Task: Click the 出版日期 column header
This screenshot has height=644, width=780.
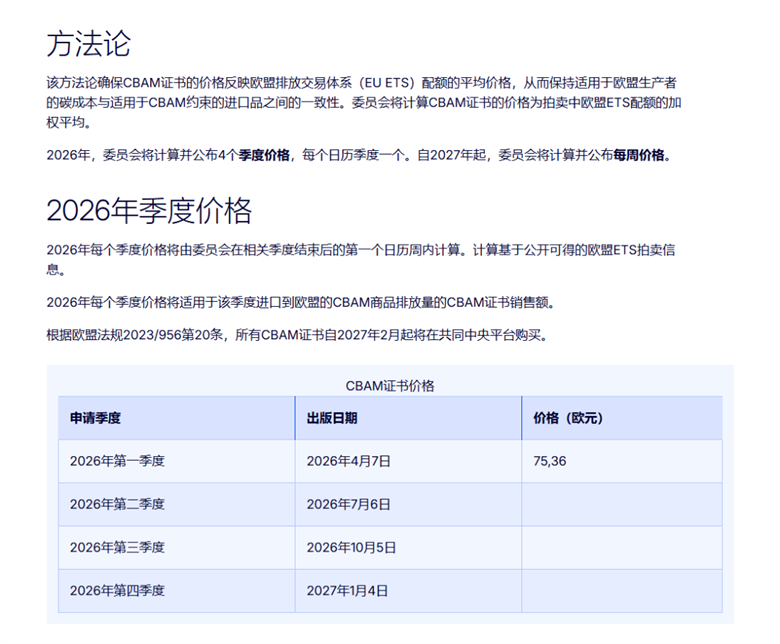Action: point(408,418)
